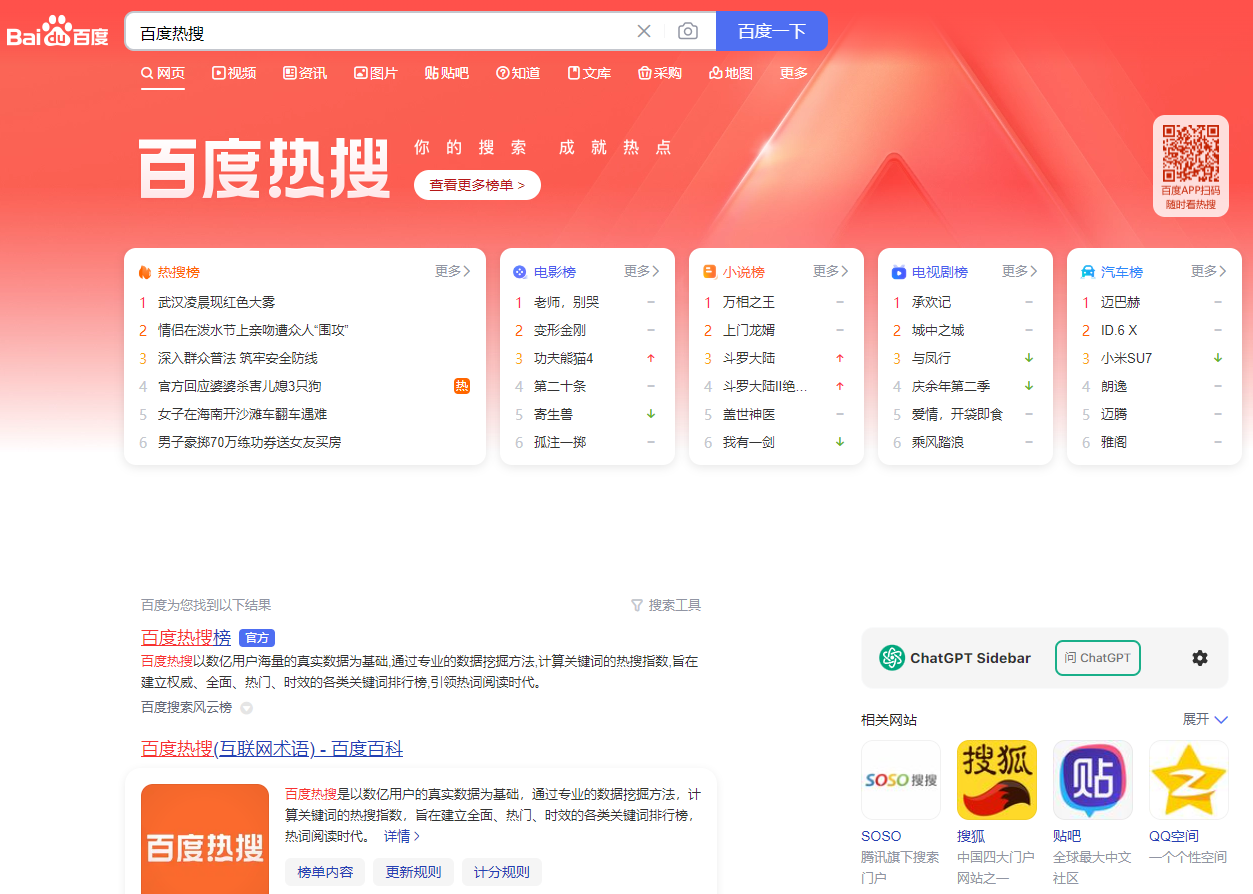Click the down arrow next to 小米SU7
The image size is (1253, 894).
coord(1218,358)
